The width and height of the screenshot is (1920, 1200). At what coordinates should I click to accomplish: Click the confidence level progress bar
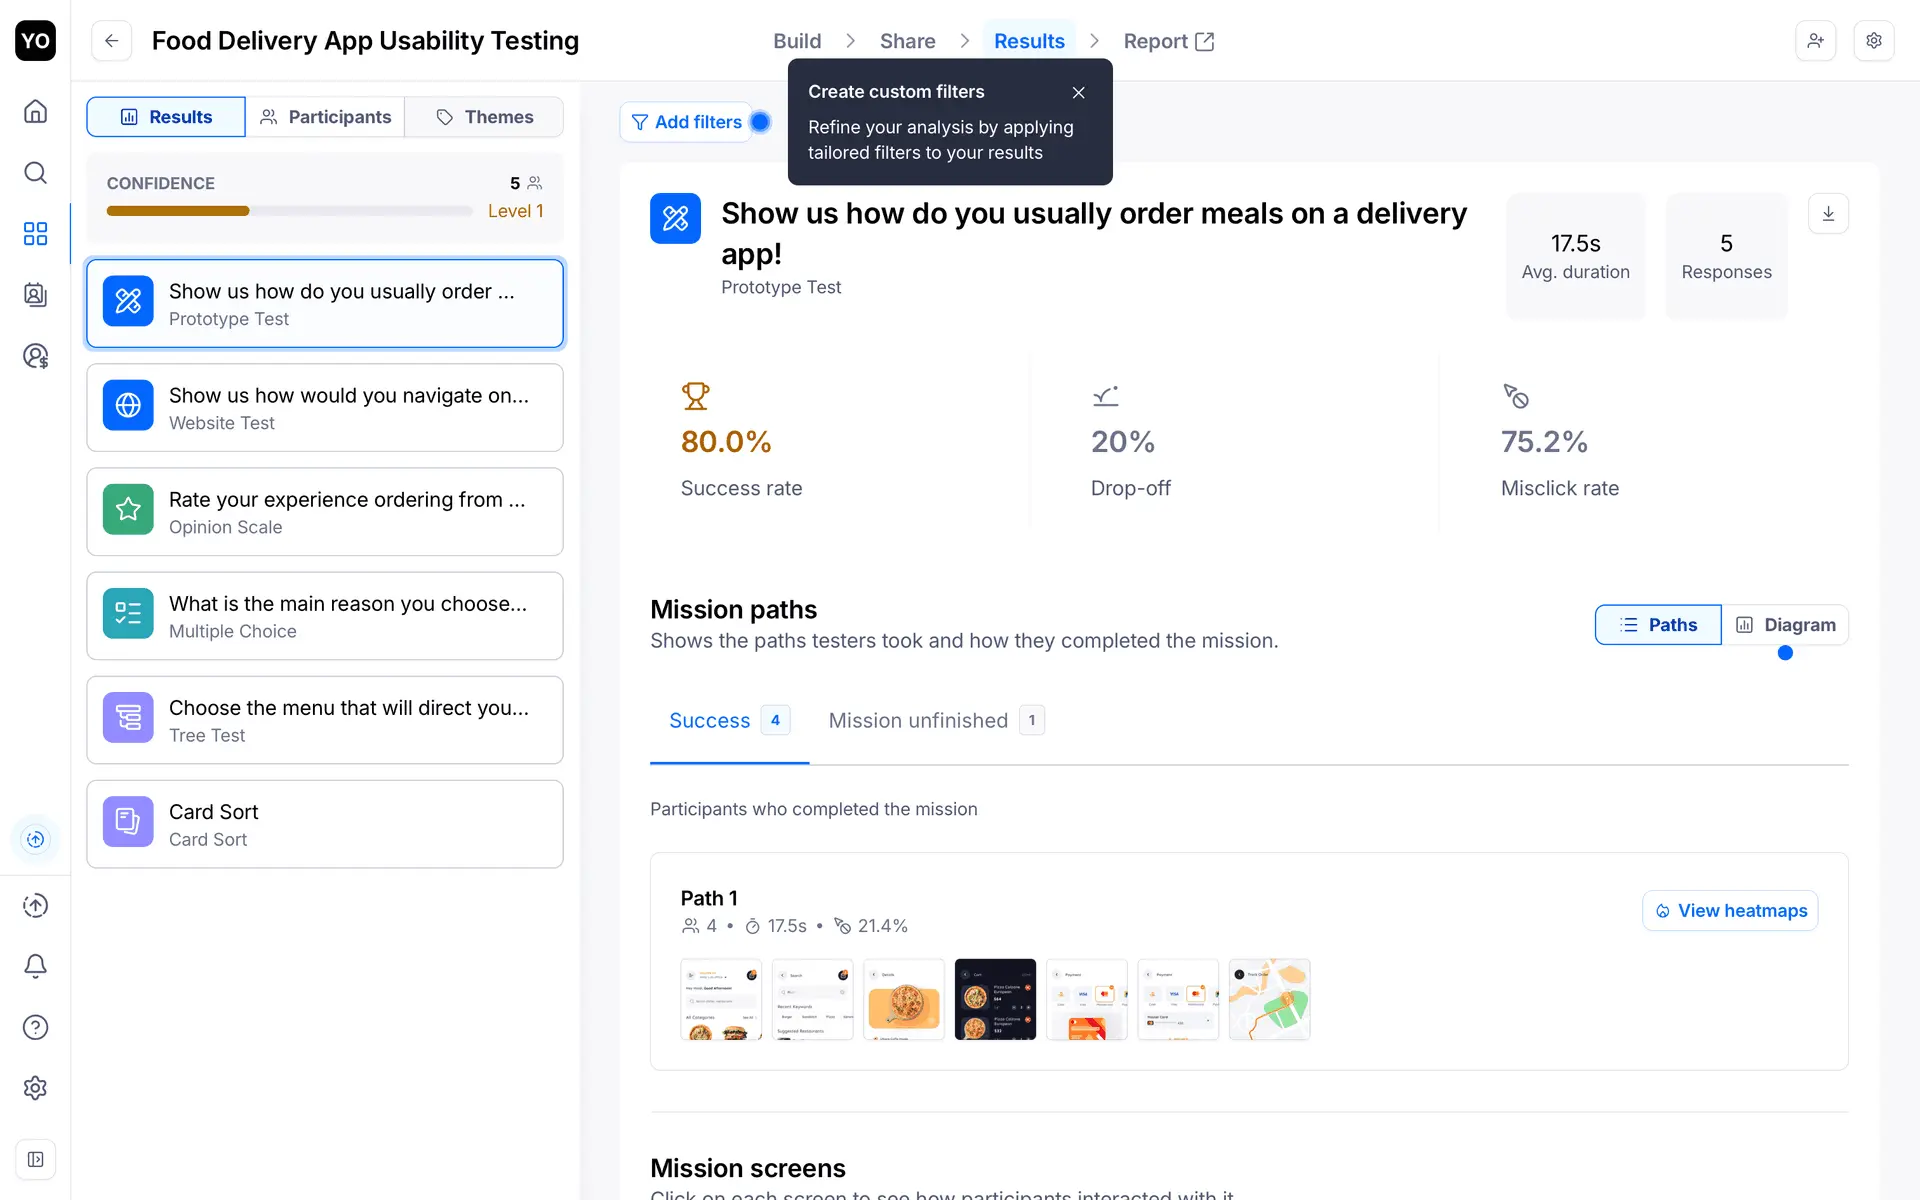coord(289,211)
